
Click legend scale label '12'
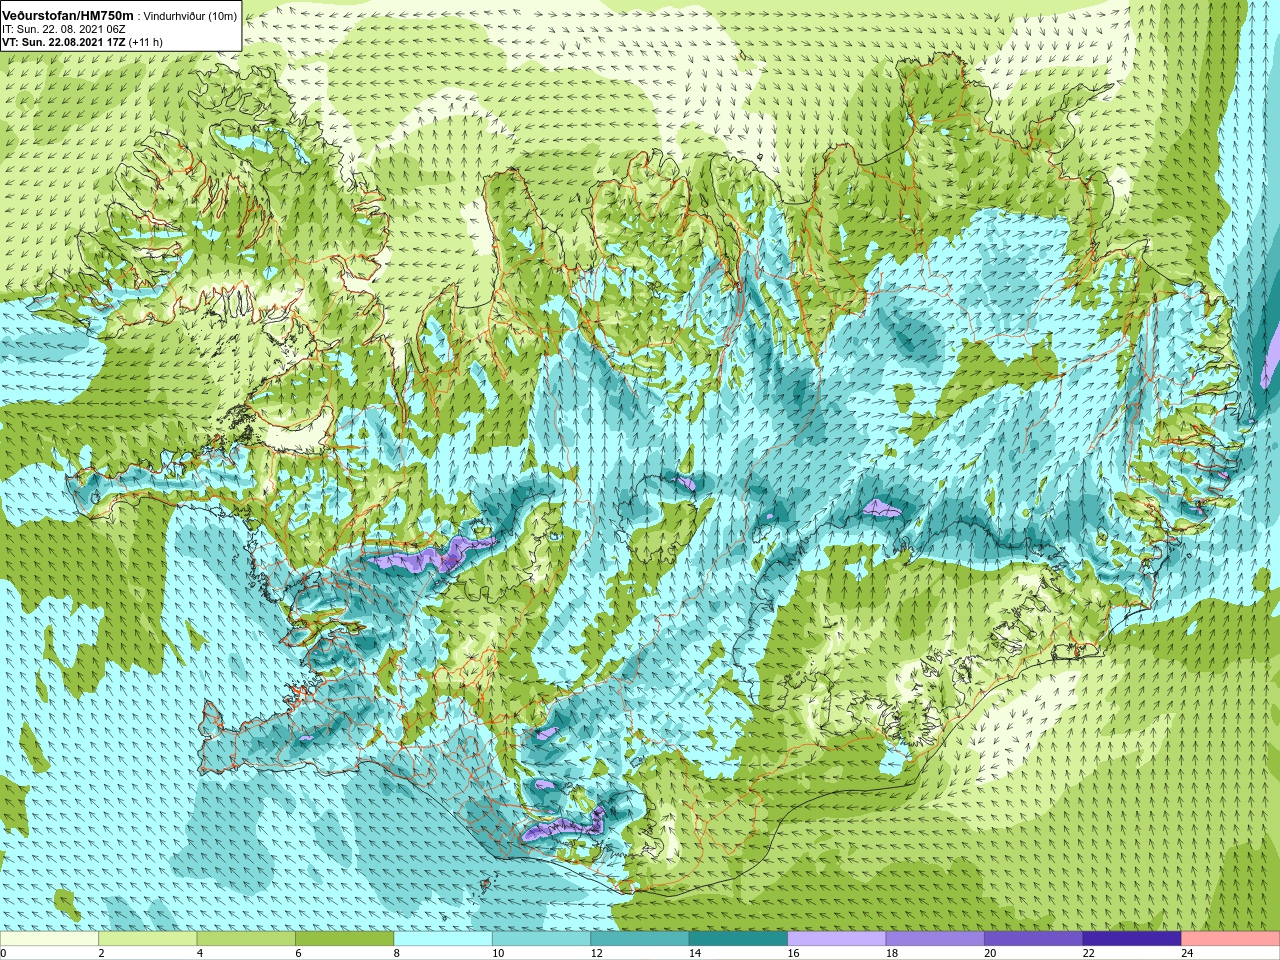(x=596, y=953)
